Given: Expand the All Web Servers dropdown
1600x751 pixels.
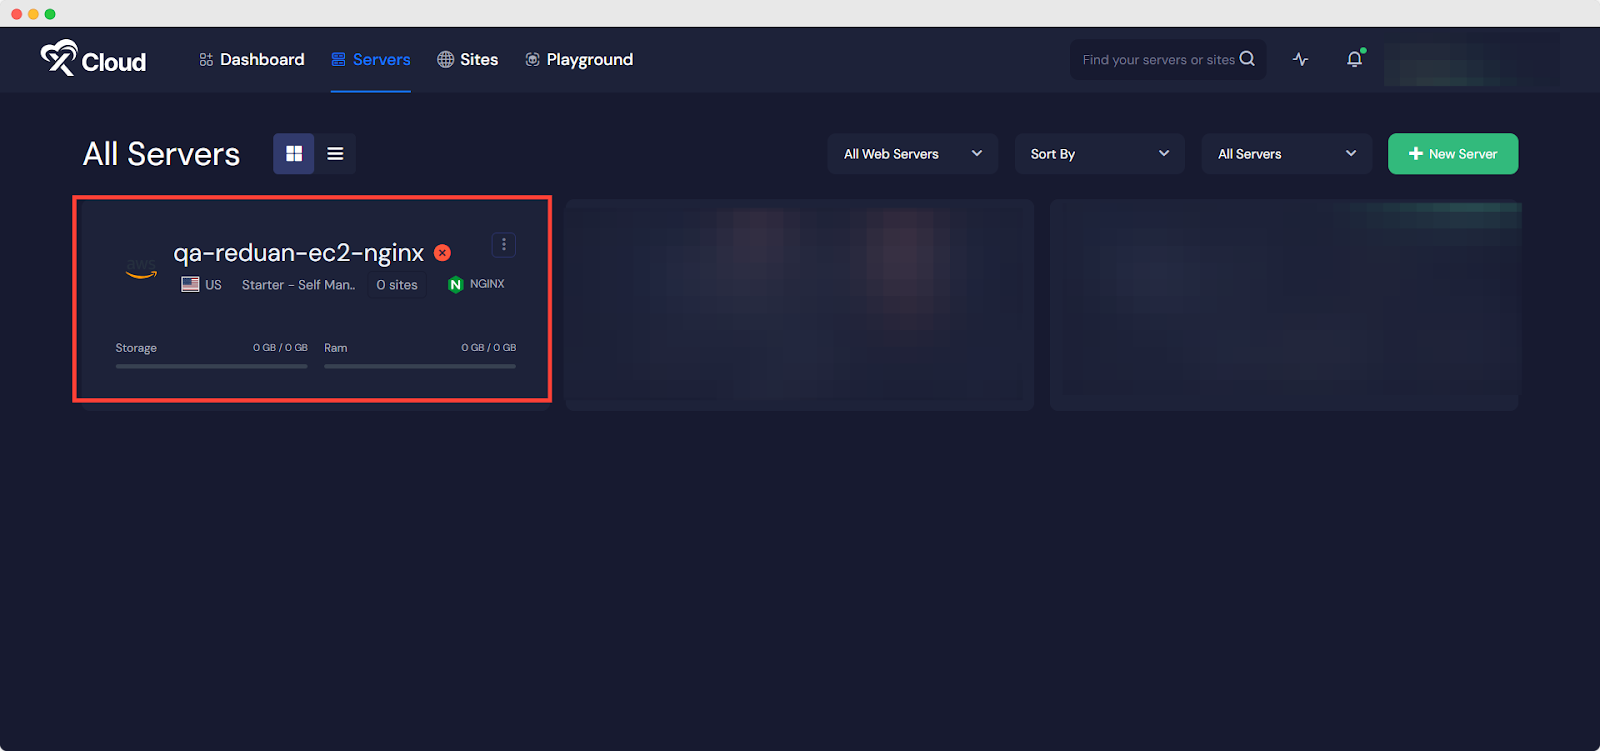Looking at the screenshot, I should coord(912,154).
